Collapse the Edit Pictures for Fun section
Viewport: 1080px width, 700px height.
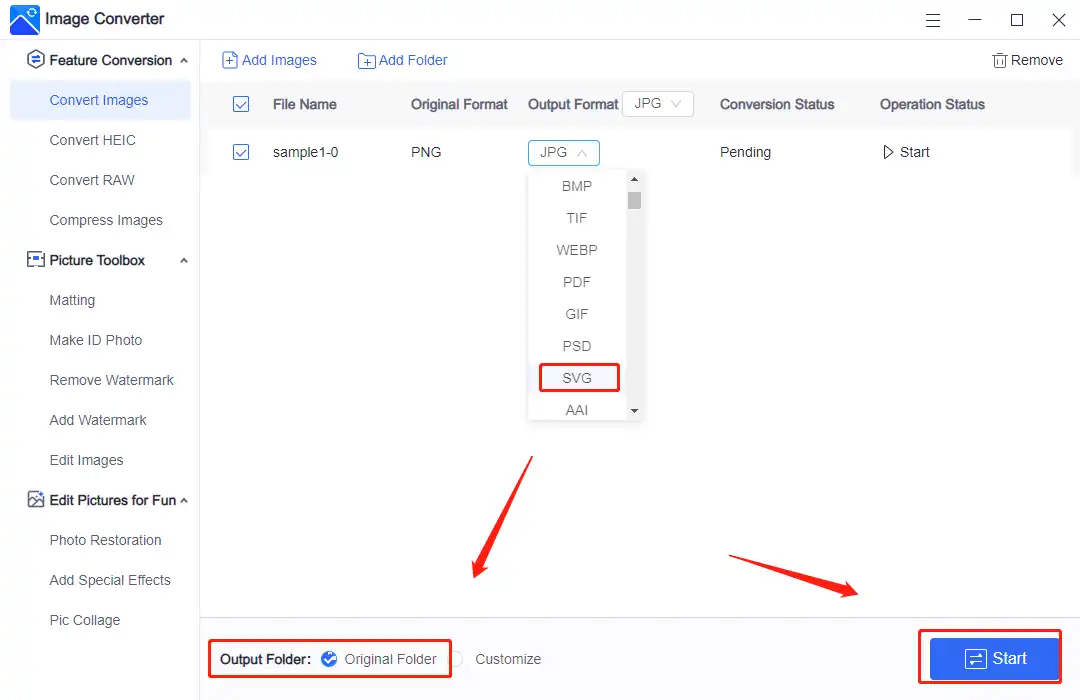(184, 500)
